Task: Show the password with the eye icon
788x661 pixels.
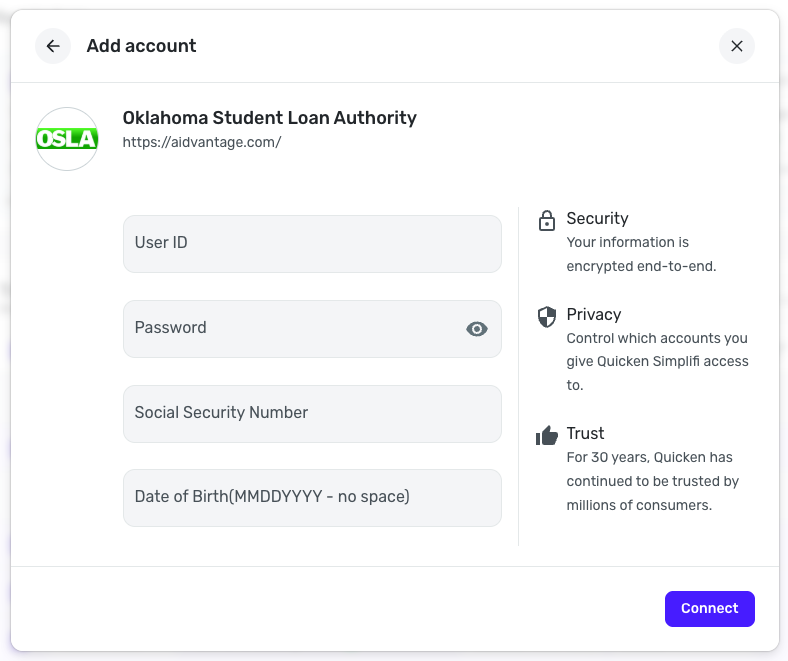Action: pos(477,329)
